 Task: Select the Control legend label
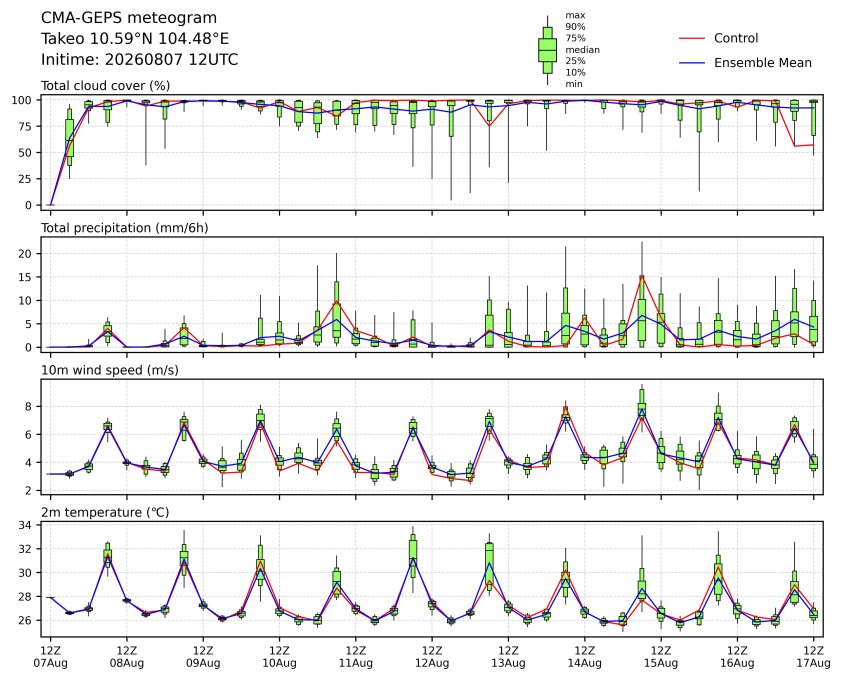[x=736, y=39]
